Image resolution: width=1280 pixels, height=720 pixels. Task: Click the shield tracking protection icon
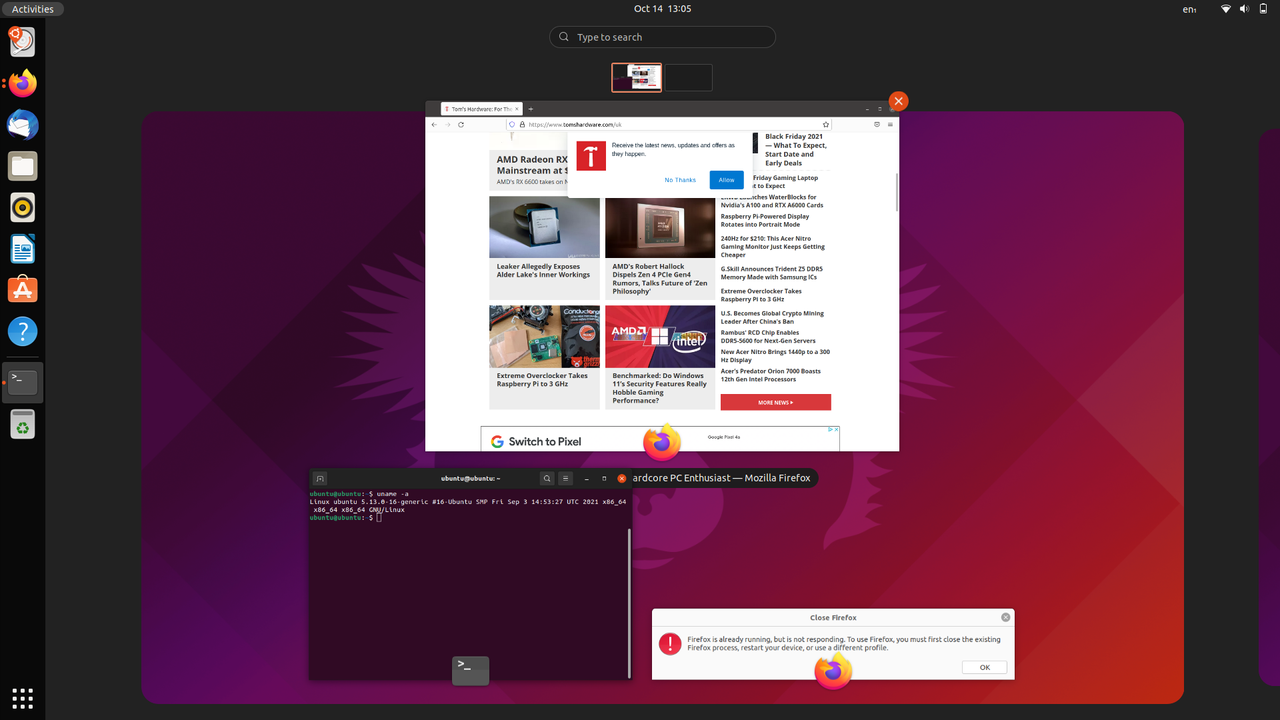coord(512,125)
